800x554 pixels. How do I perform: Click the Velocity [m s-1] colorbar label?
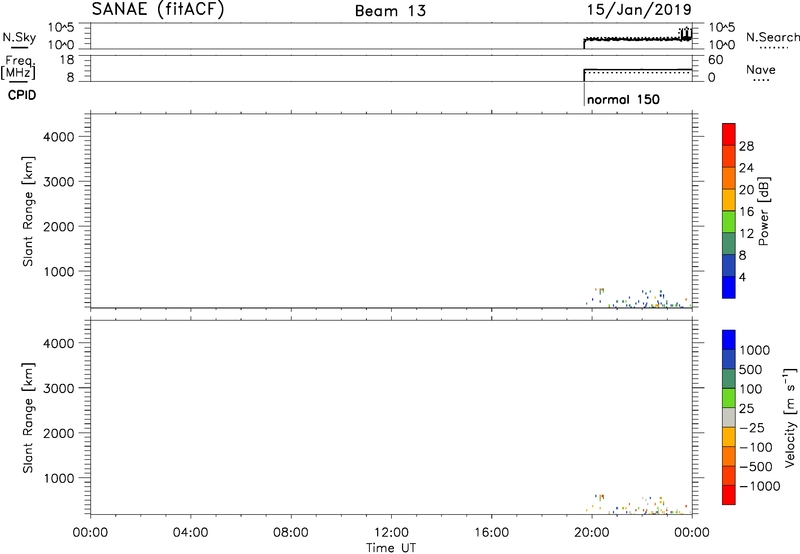pyautogui.click(x=789, y=417)
